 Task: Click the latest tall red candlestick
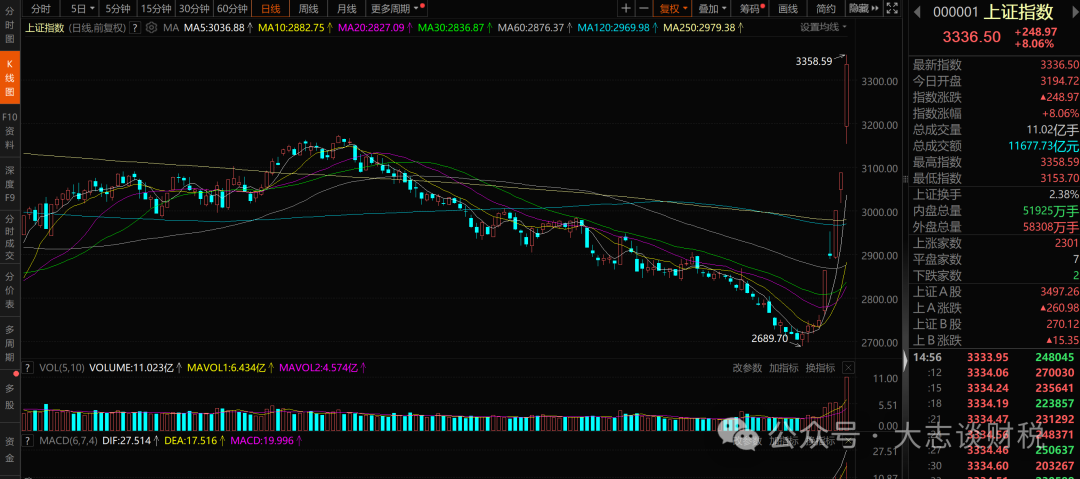click(x=847, y=95)
